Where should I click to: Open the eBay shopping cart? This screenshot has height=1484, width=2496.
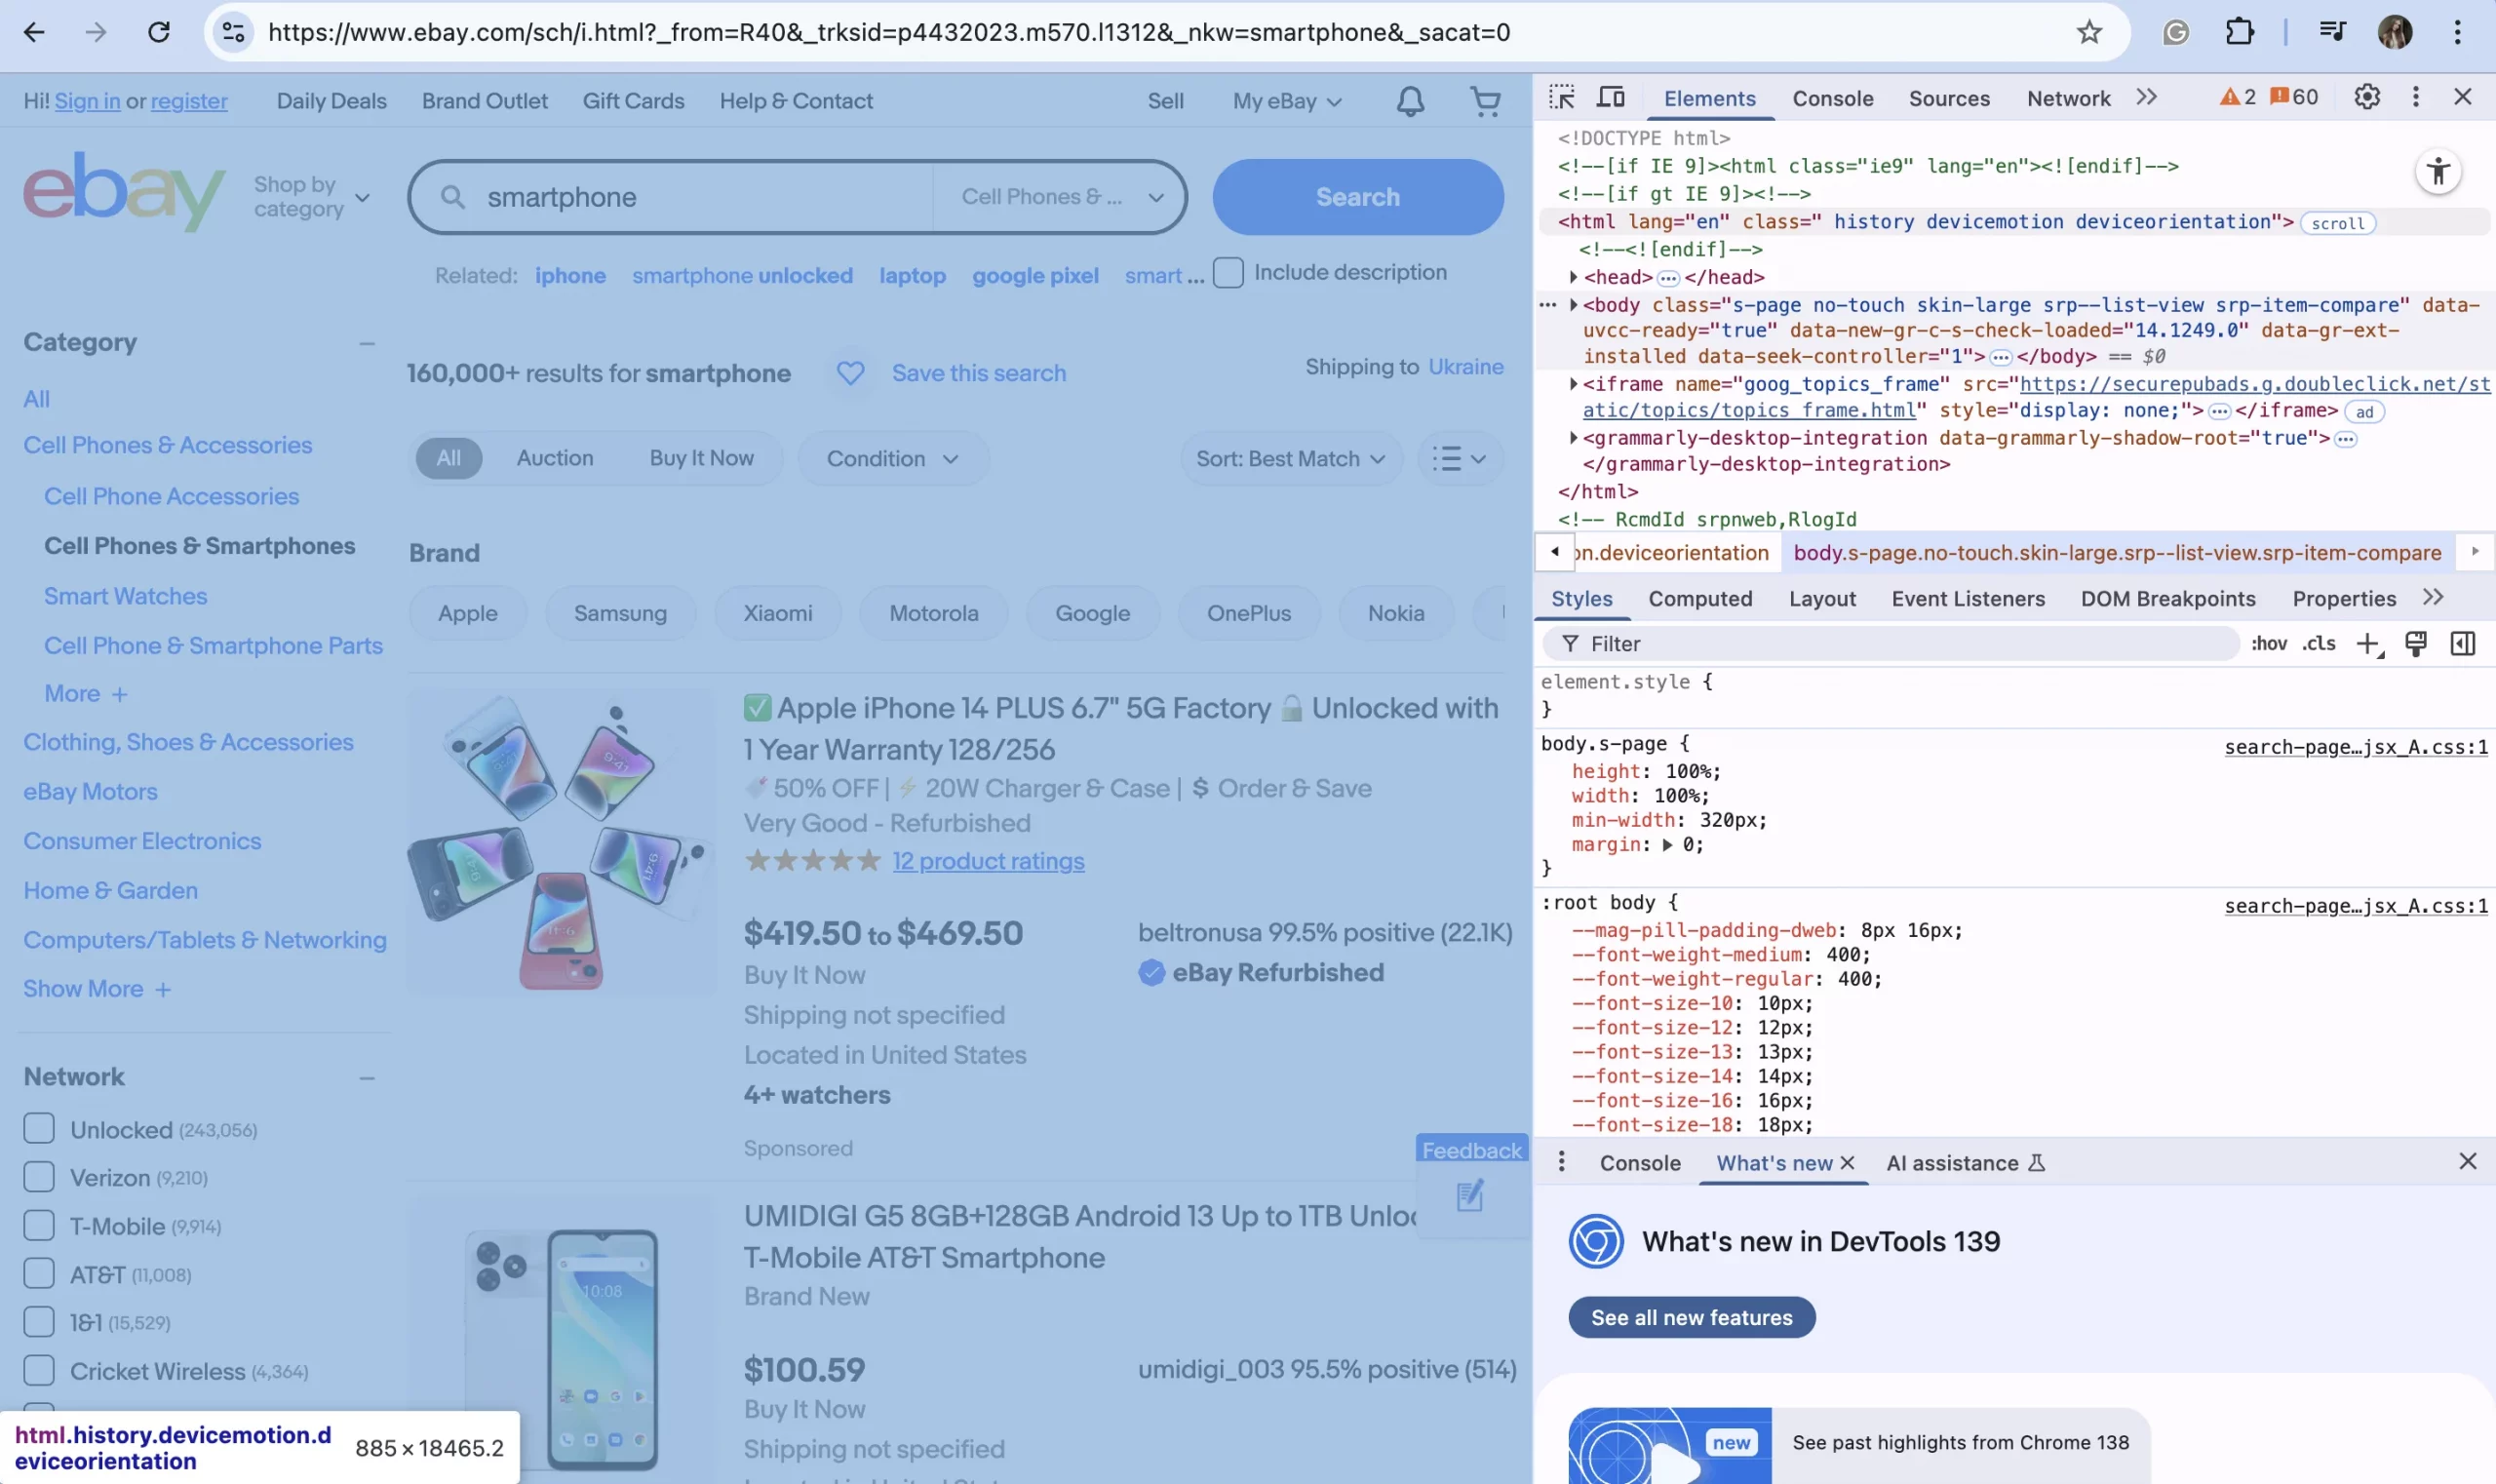(x=1485, y=101)
